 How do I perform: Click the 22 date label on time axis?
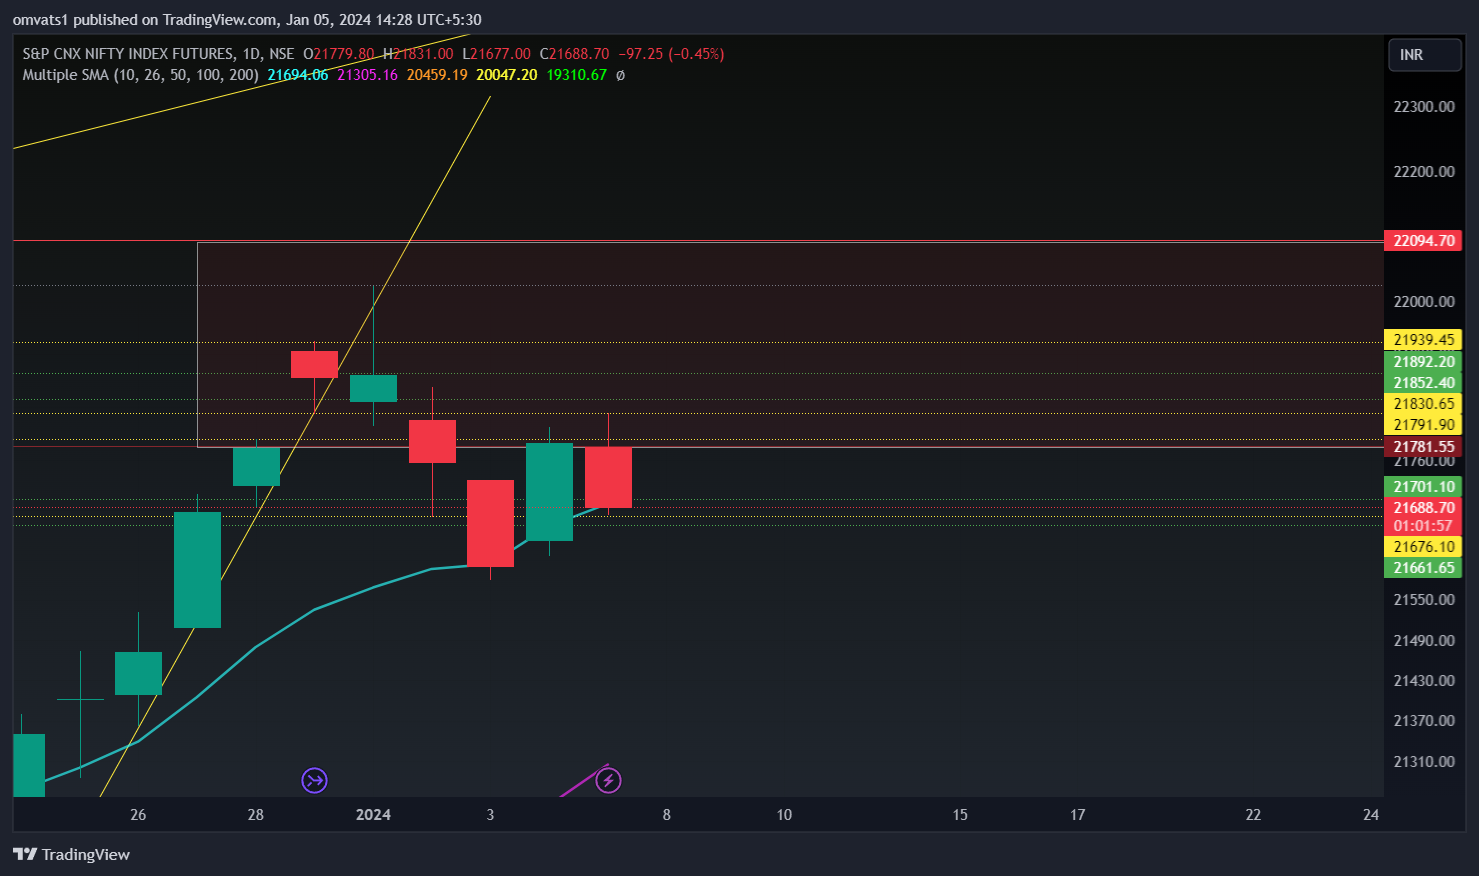[1253, 815]
